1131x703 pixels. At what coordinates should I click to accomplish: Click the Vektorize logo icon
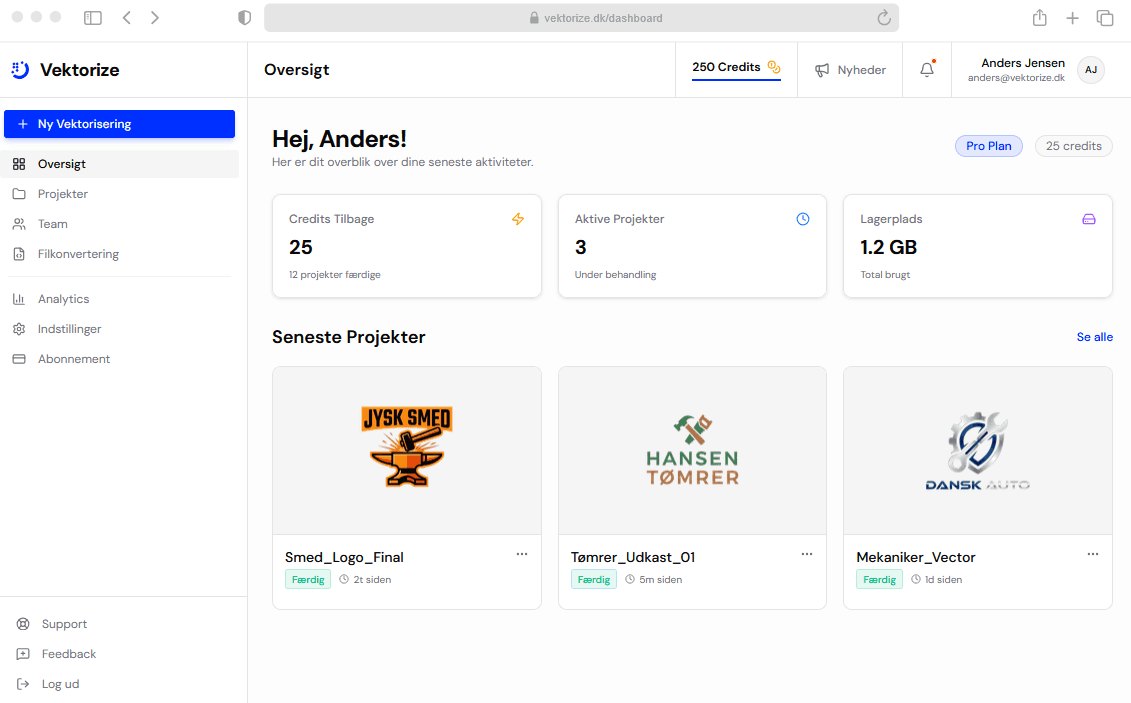point(20,69)
